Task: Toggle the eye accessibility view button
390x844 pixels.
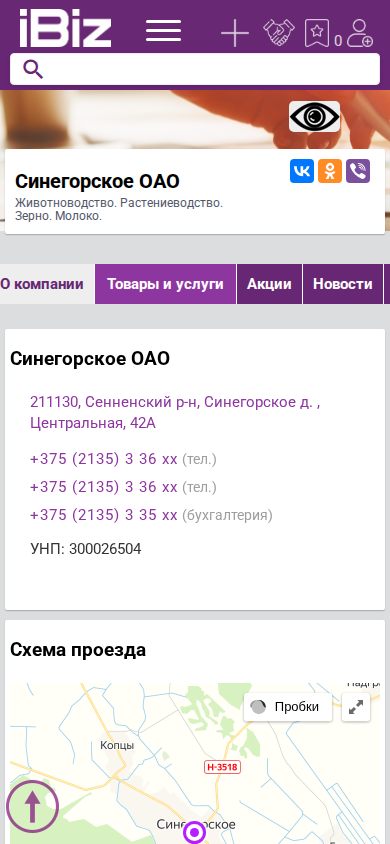Action: [314, 116]
